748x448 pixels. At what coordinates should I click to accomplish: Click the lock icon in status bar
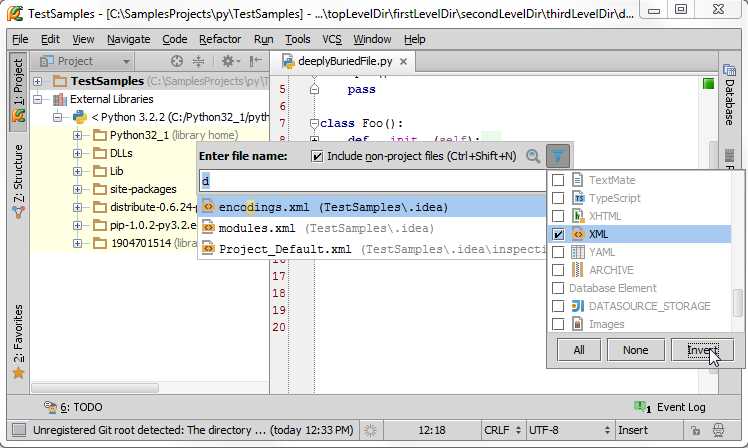pos(696,430)
